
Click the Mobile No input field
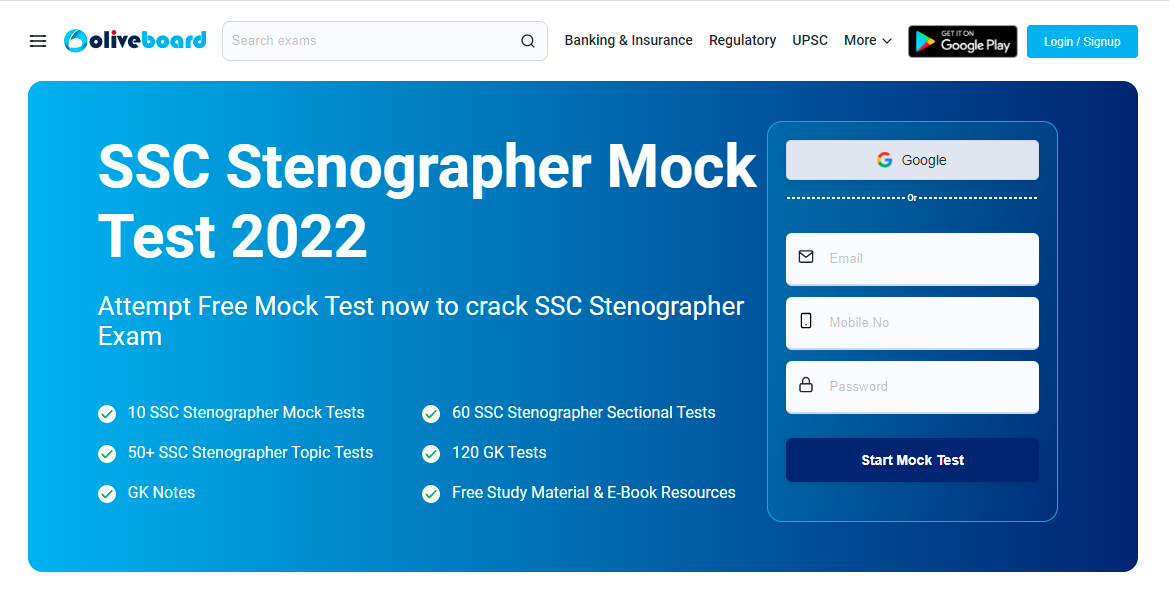click(x=912, y=323)
